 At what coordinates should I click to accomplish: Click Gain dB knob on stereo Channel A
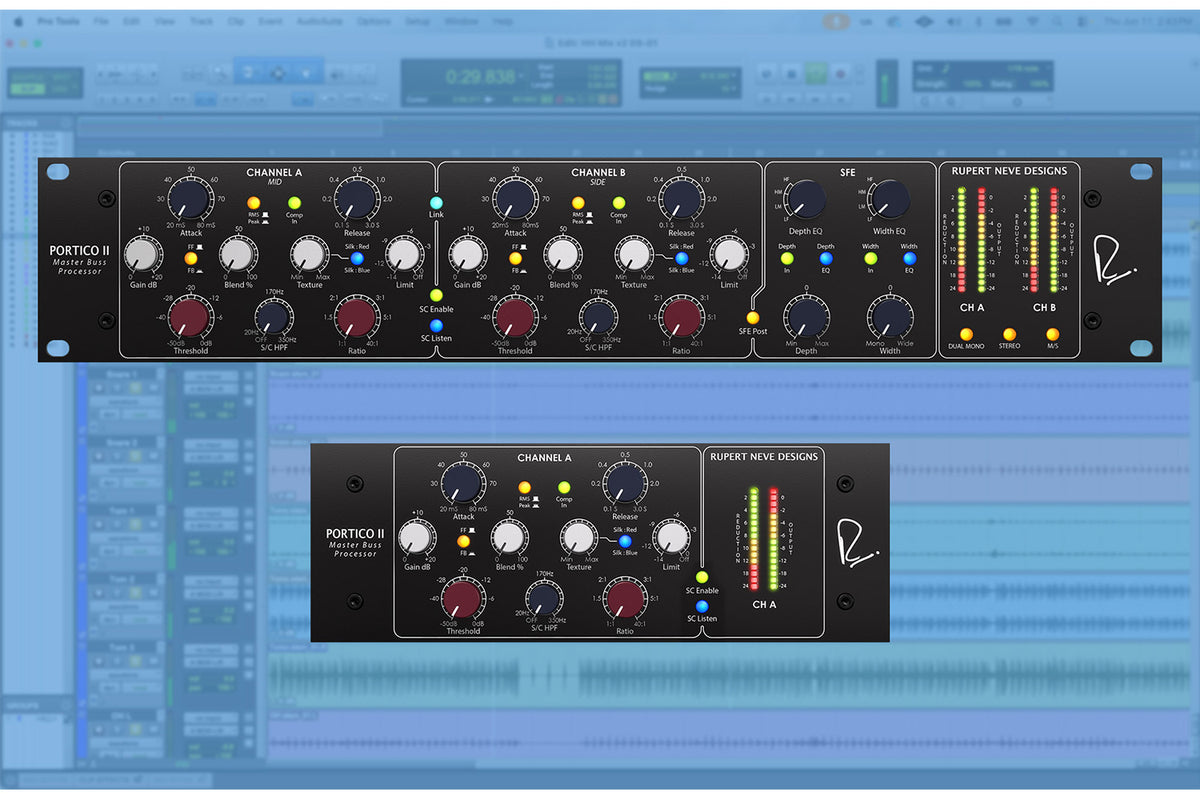[143, 256]
